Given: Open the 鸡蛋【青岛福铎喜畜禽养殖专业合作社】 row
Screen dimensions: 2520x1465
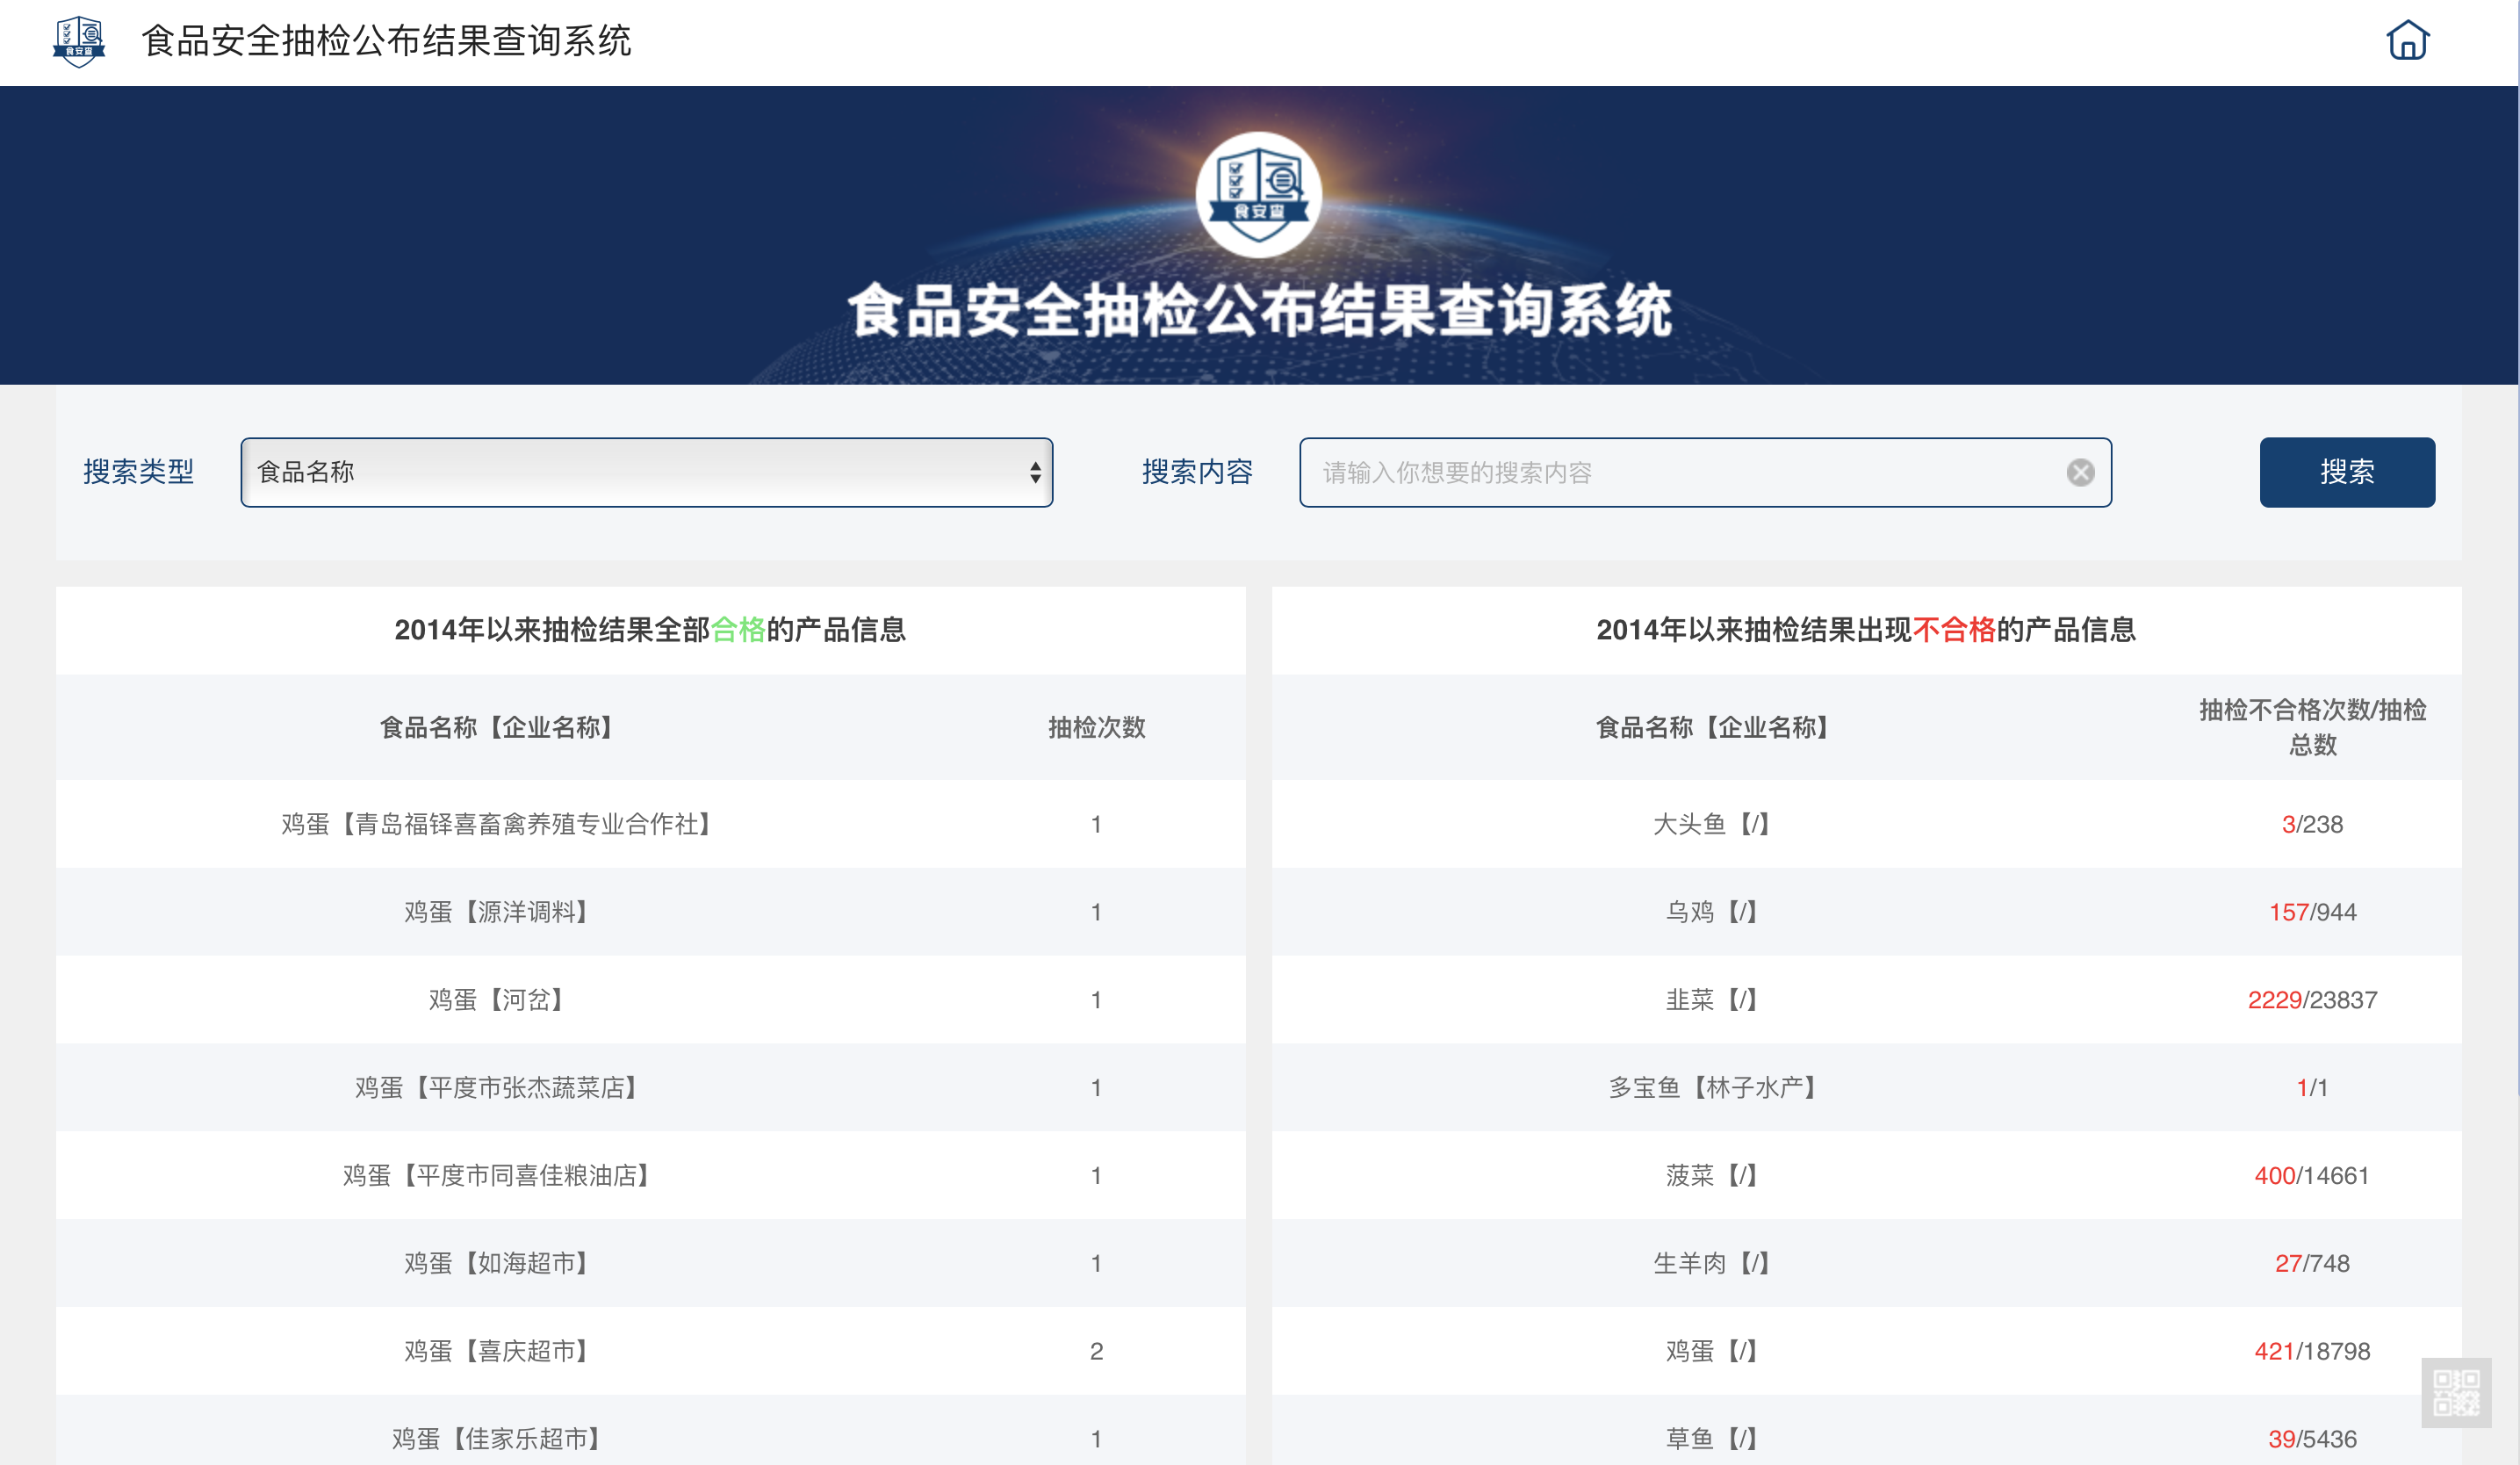Looking at the screenshot, I should pyautogui.click(x=650, y=824).
